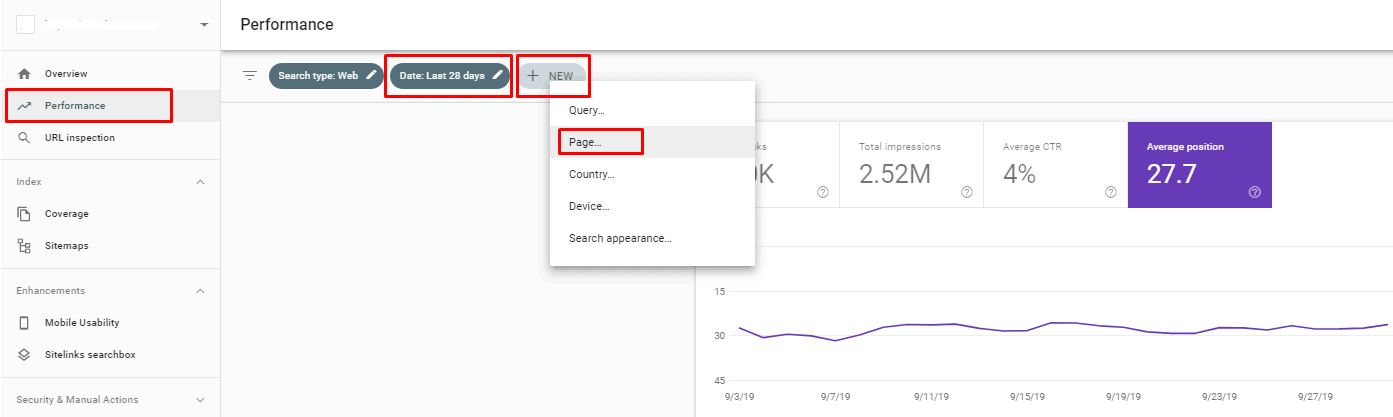Viewport: 1393px width, 417px height.
Task: Select Query... from filter menu
Action: click(652, 110)
